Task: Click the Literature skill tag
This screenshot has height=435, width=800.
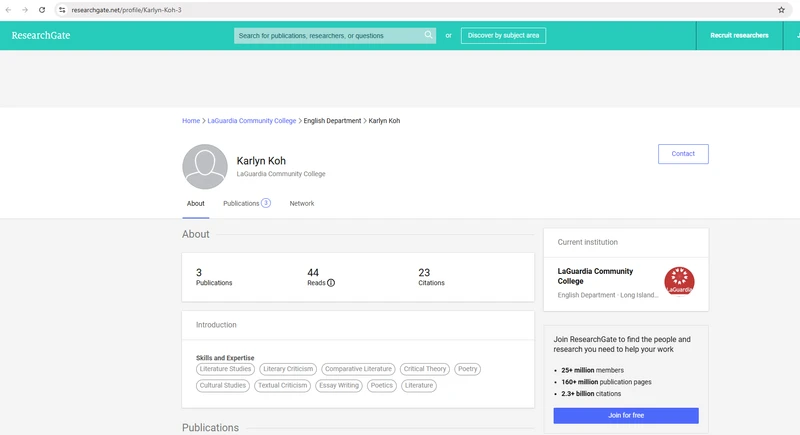Action: coord(419,386)
